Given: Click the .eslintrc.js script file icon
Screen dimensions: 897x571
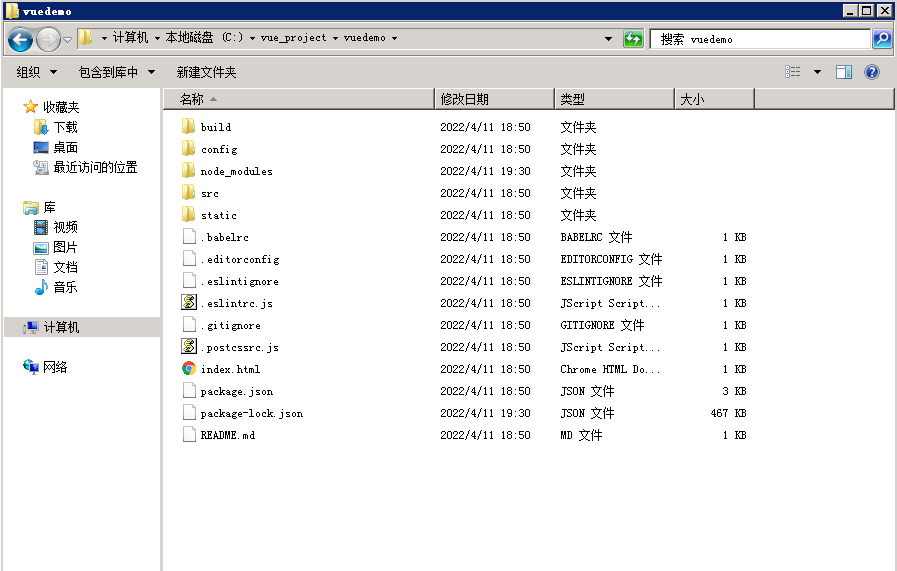Looking at the screenshot, I should (189, 302).
